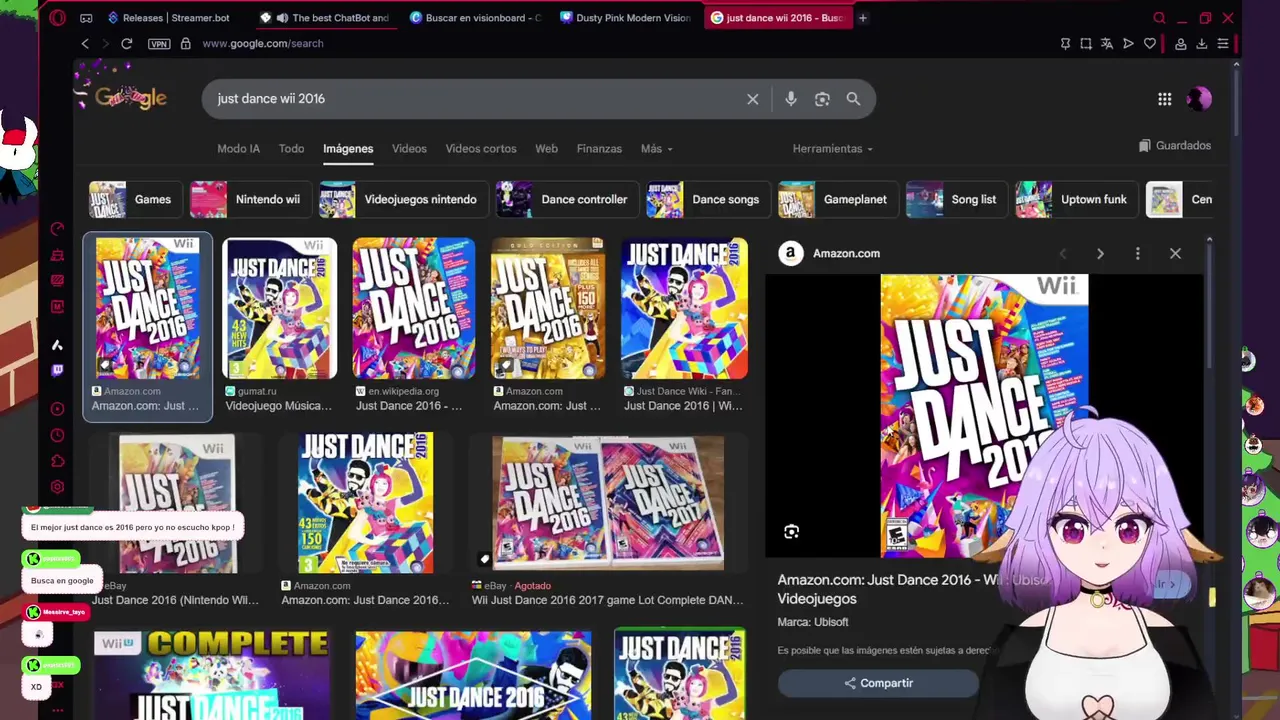This screenshot has width=1280, height=720.
Task: Open search in tabs magnifier icon
Action: coord(1159,18)
